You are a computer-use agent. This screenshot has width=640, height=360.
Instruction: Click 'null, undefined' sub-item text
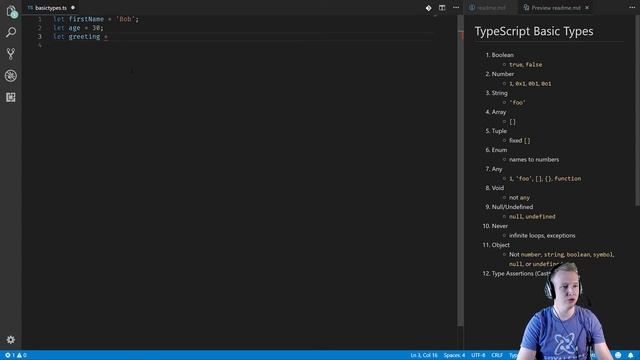532,216
